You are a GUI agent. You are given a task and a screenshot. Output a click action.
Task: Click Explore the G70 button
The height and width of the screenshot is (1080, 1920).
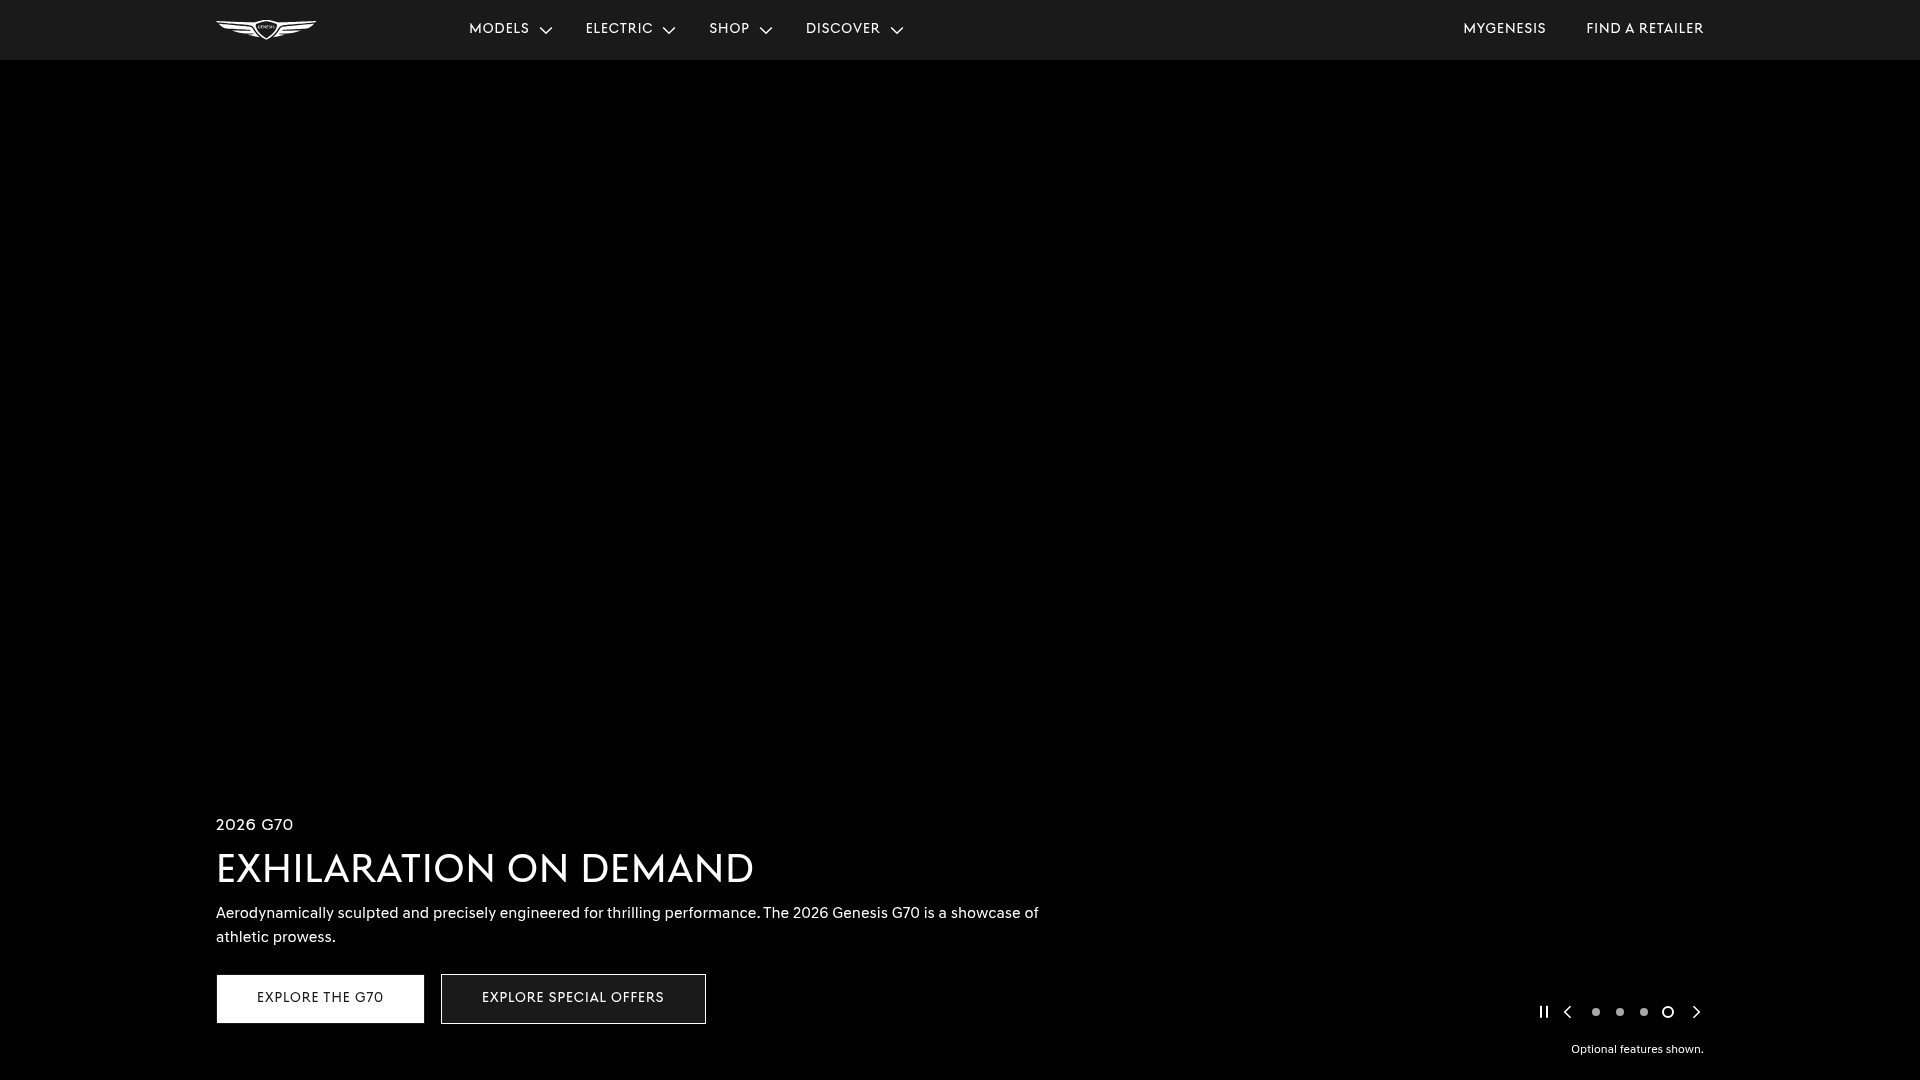click(320, 999)
